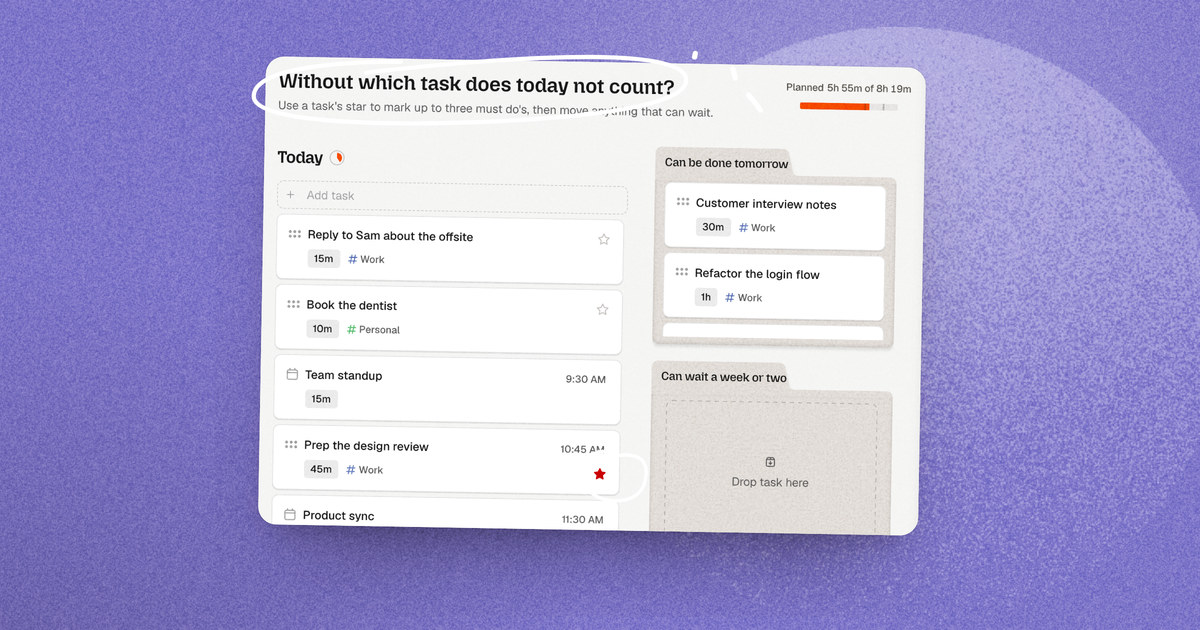Click the Work tag on Refactor the login flow
Image resolution: width=1200 pixels, height=630 pixels.
pyautogui.click(x=744, y=297)
